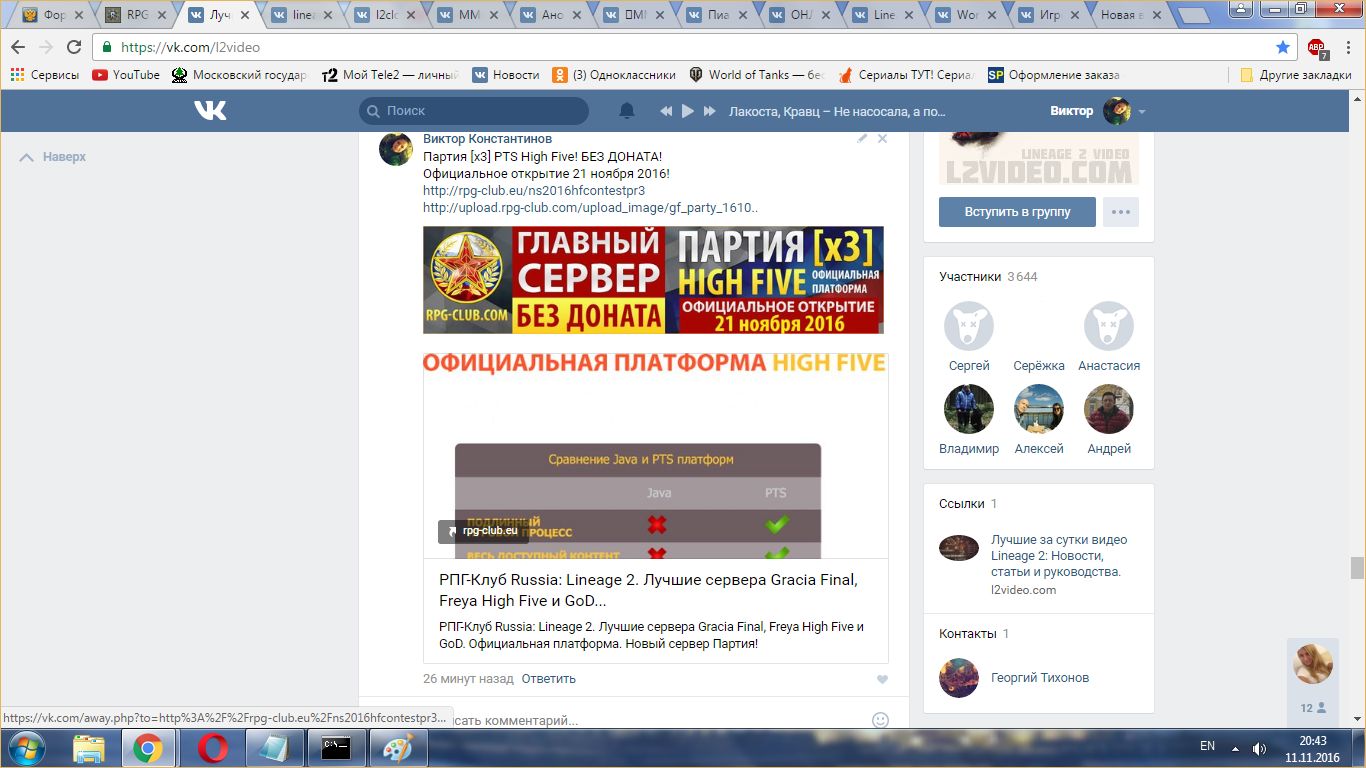Switch to the Игр browser tab
Image resolution: width=1366 pixels, height=768 pixels.
[1051, 15]
